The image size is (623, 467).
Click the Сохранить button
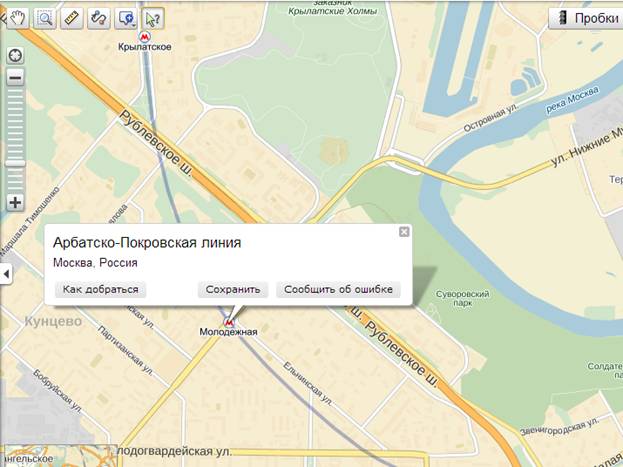(x=233, y=289)
